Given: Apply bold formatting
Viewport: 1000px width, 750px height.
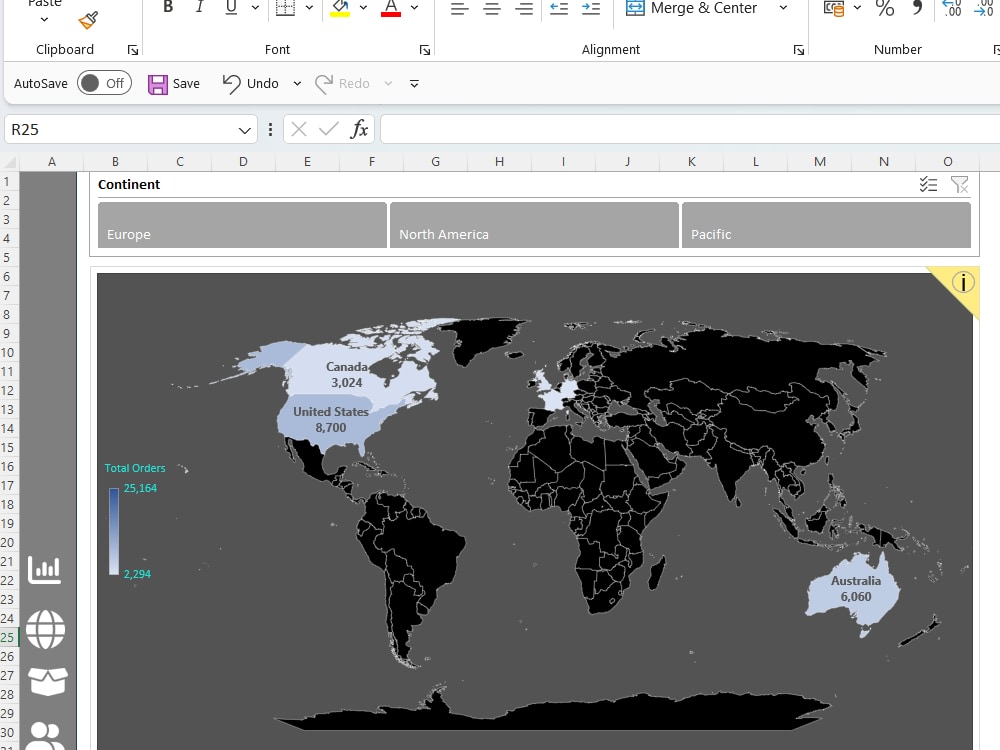Looking at the screenshot, I should (168, 7).
